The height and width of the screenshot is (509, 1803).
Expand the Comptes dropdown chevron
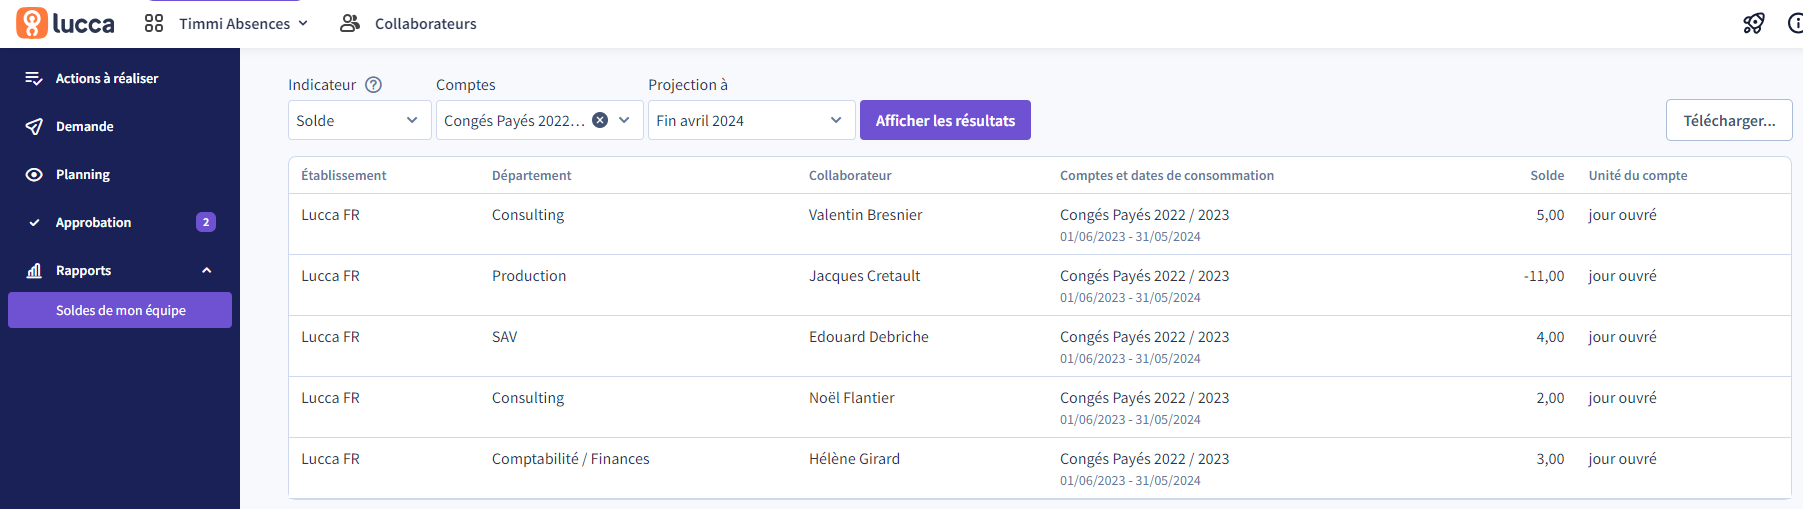(624, 120)
